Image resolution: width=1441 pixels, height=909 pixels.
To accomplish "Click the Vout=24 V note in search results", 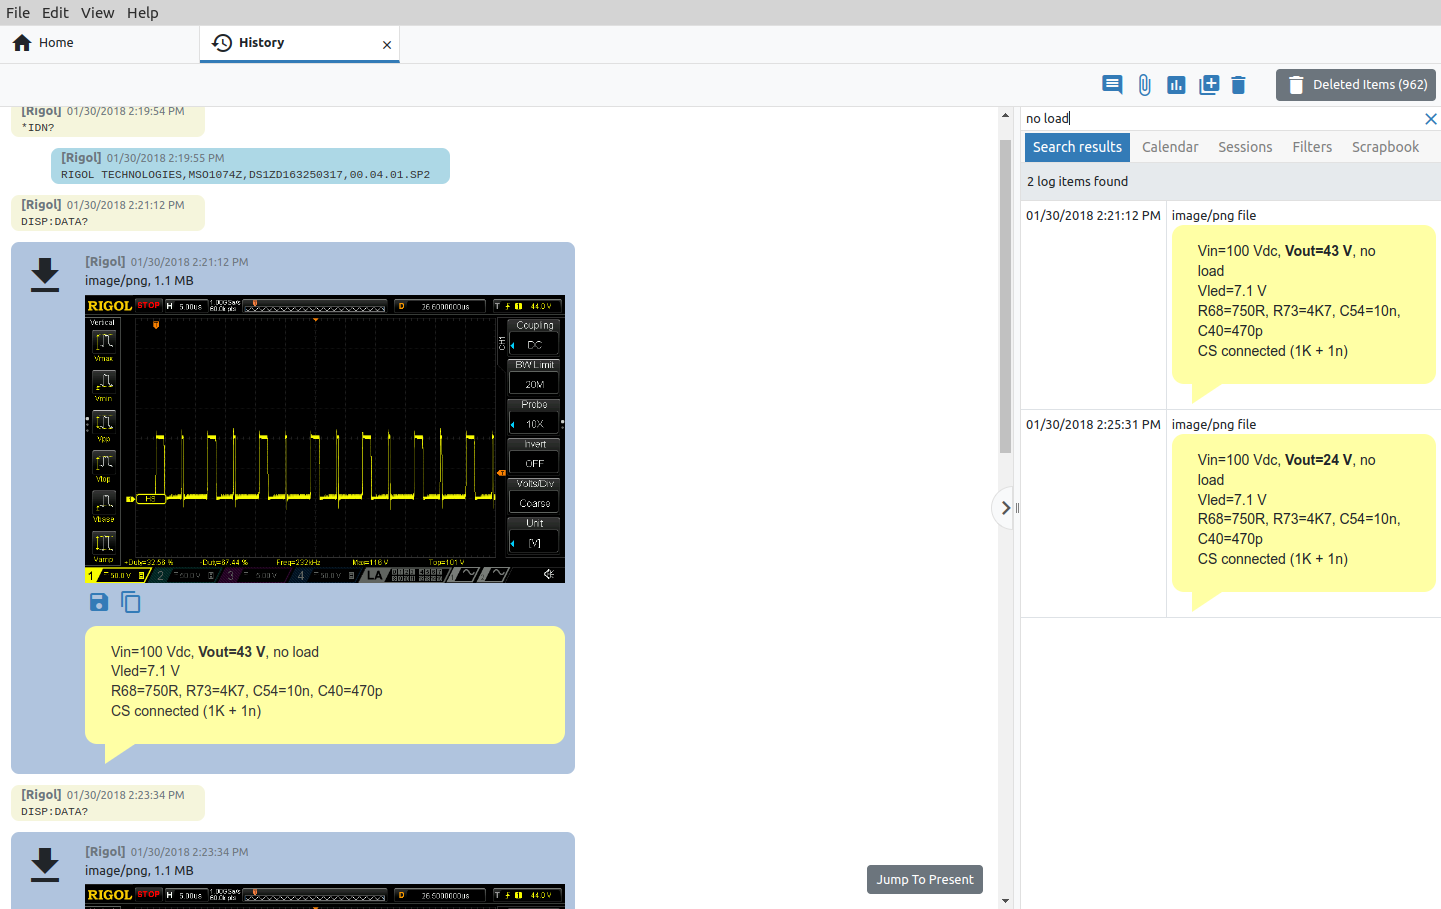I will pos(1303,513).
